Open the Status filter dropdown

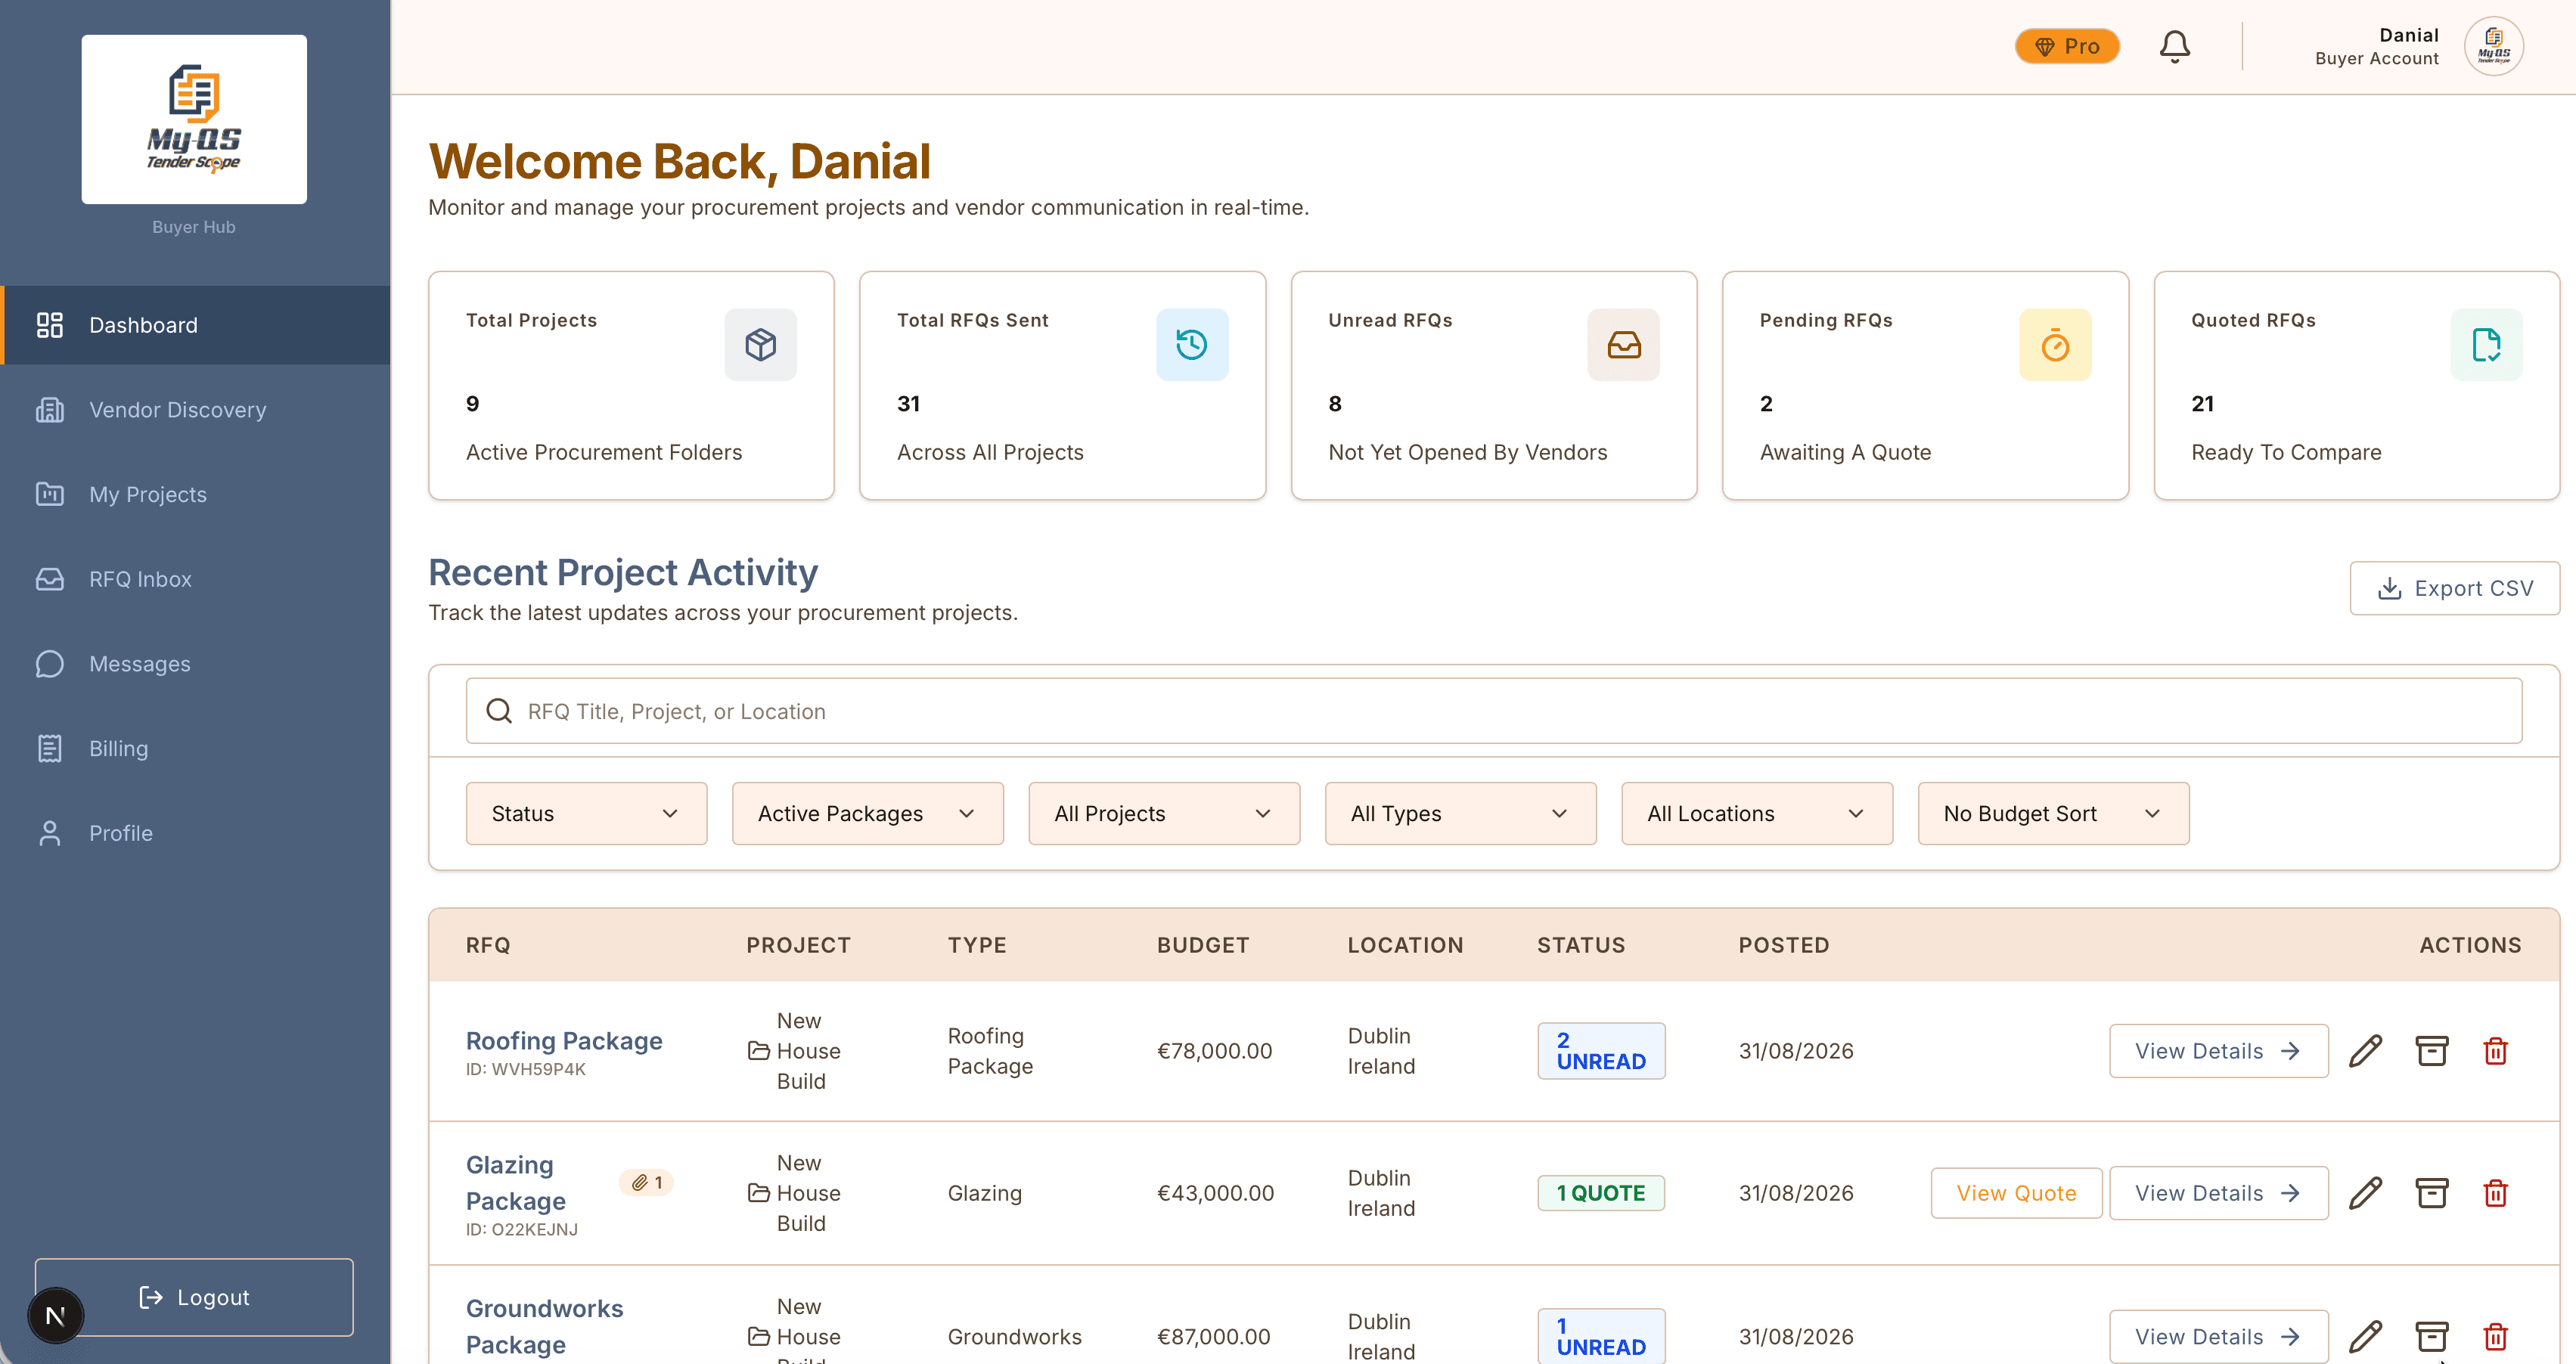(x=586, y=814)
